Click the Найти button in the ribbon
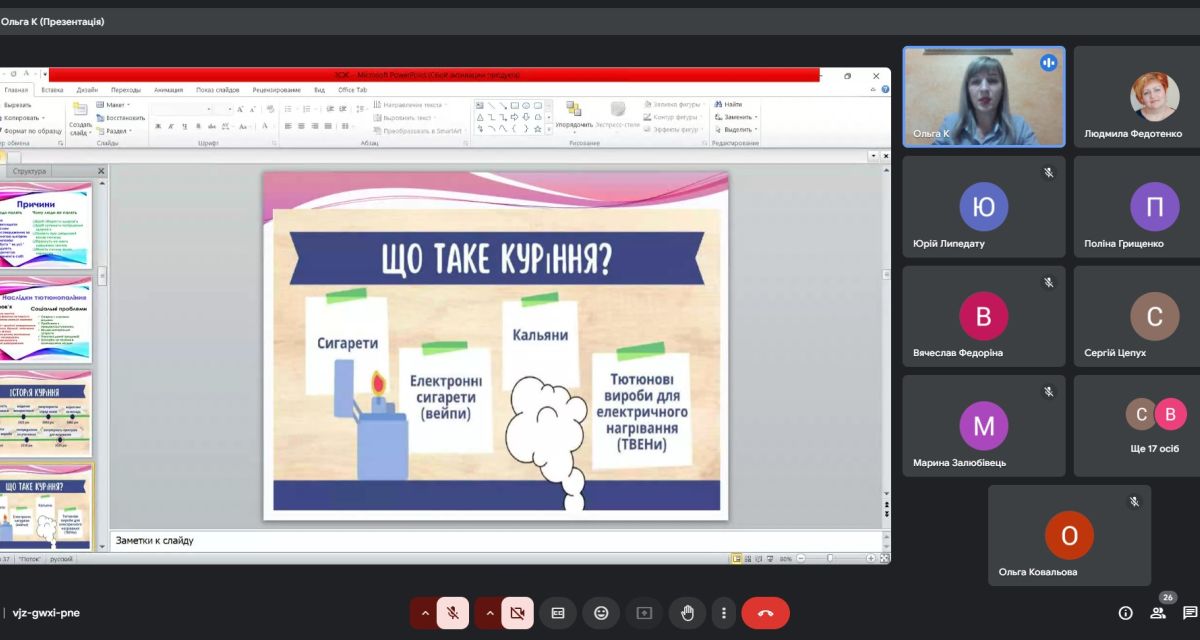The width and height of the screenshot is (1200, 640). [x=729, y=104]
